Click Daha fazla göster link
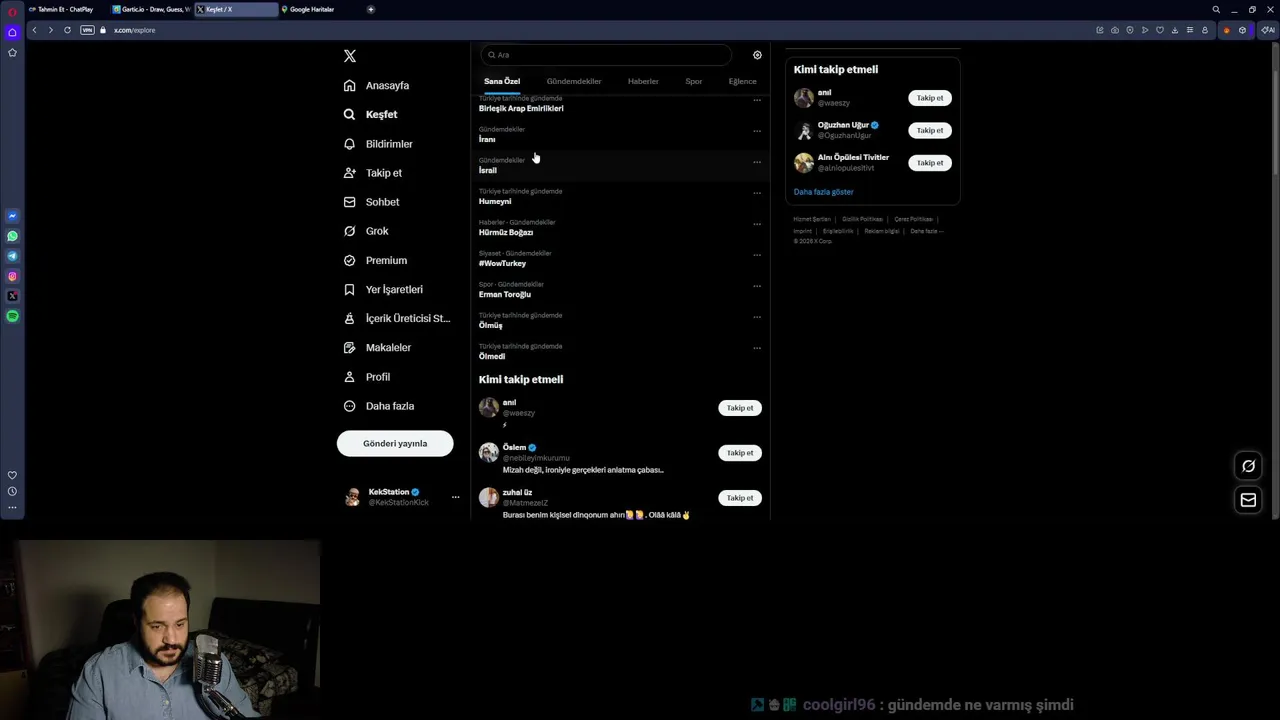 [x=824, y=192]
